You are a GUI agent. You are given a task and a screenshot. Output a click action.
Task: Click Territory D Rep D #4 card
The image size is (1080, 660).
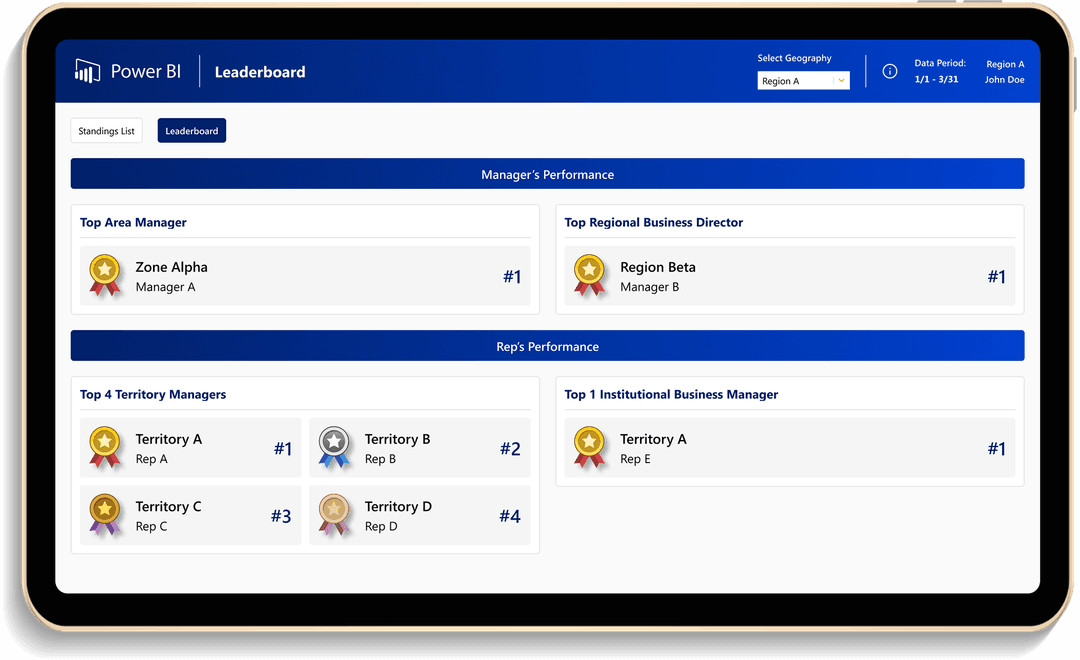coord(420,516)
